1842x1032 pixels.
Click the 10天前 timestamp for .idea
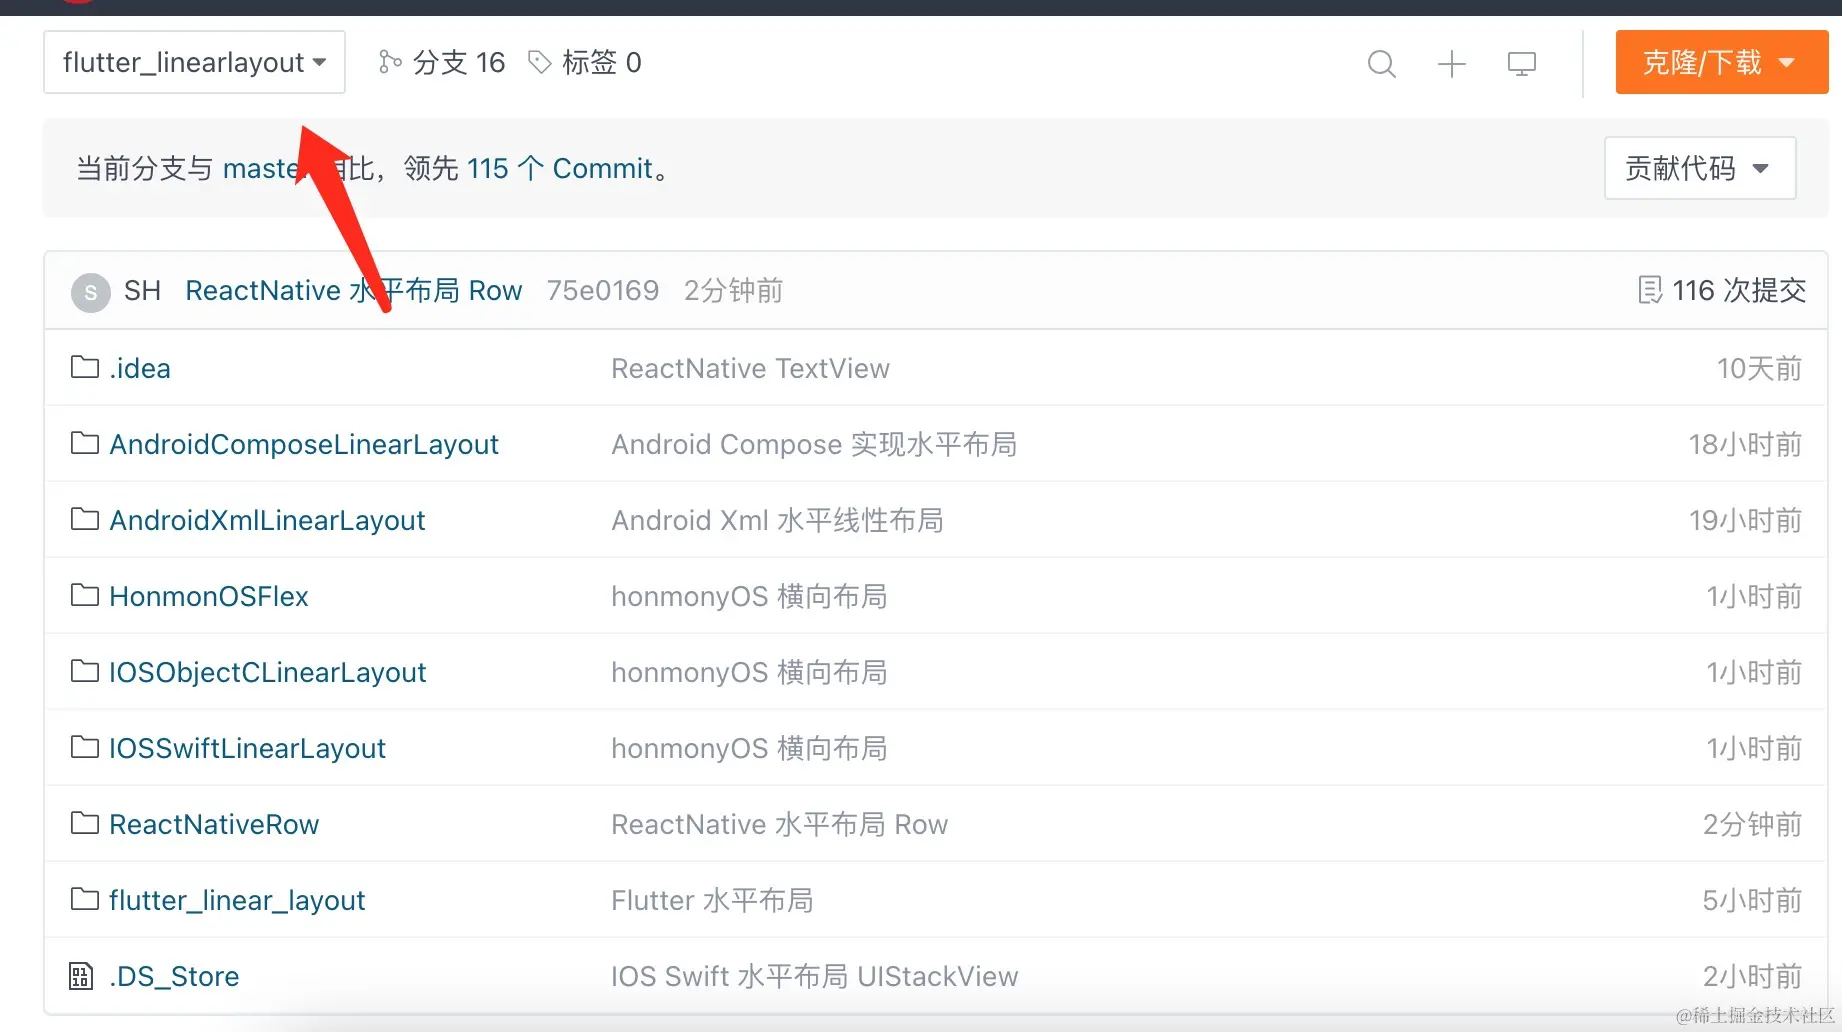[1759, 368]
